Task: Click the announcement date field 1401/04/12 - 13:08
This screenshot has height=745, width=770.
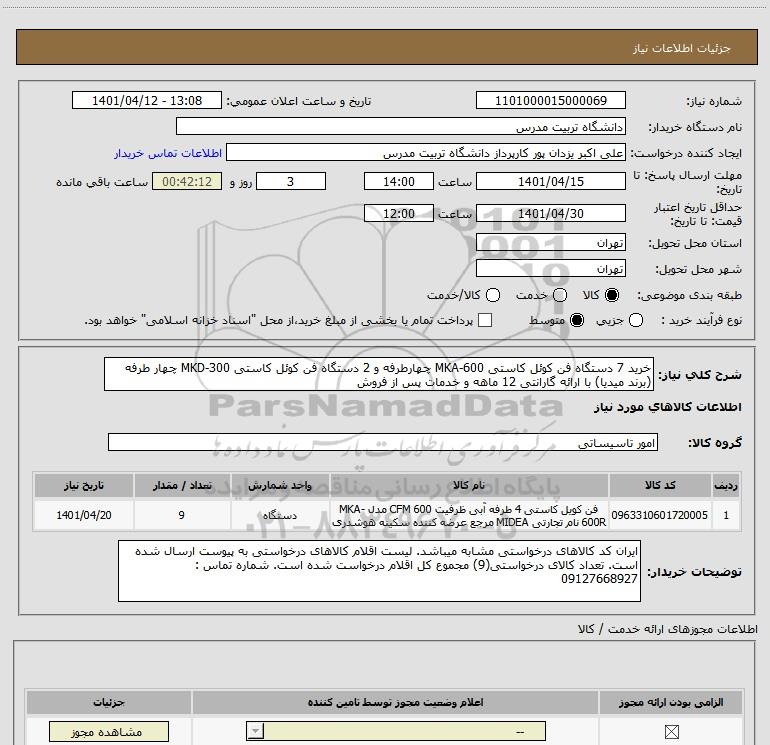Action: pyautogui.click(x=147, y=100)
